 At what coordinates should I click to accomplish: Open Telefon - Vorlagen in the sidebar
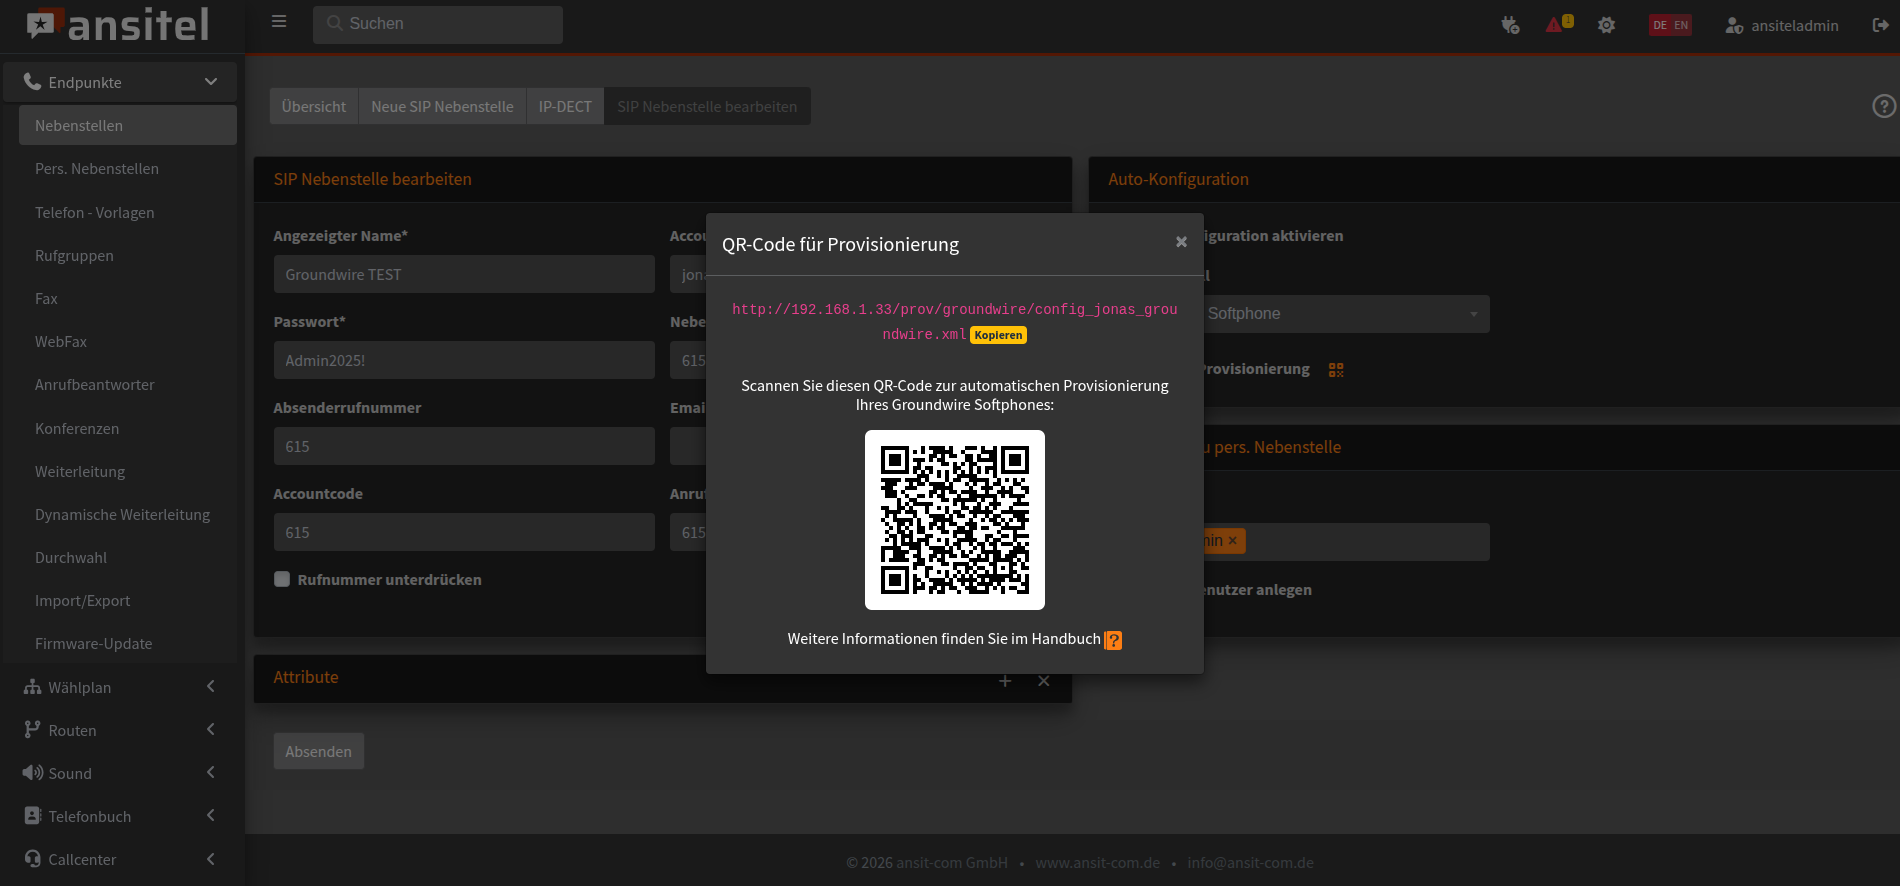pos(128,212)
